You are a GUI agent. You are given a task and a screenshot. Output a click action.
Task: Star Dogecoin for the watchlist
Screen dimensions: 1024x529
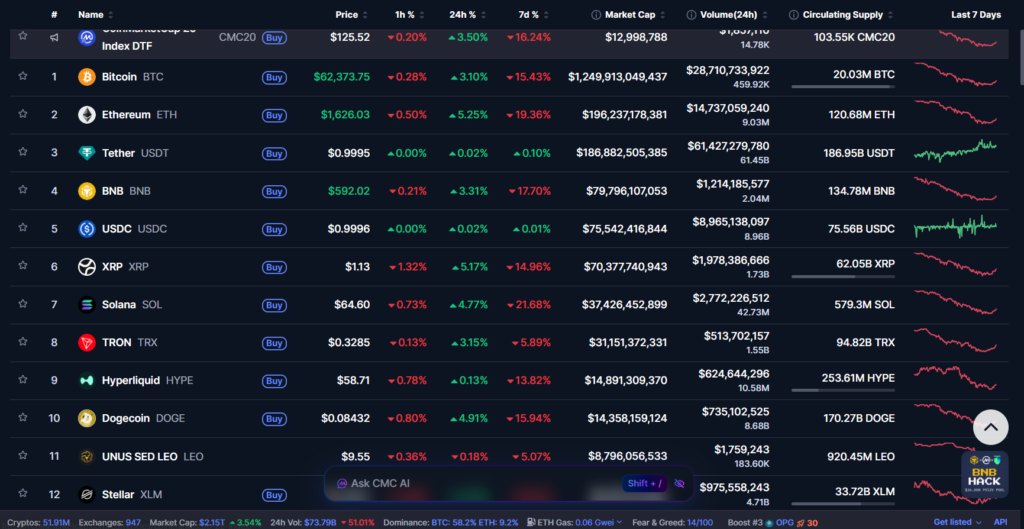pyautogui.click(x=23, y=417)
